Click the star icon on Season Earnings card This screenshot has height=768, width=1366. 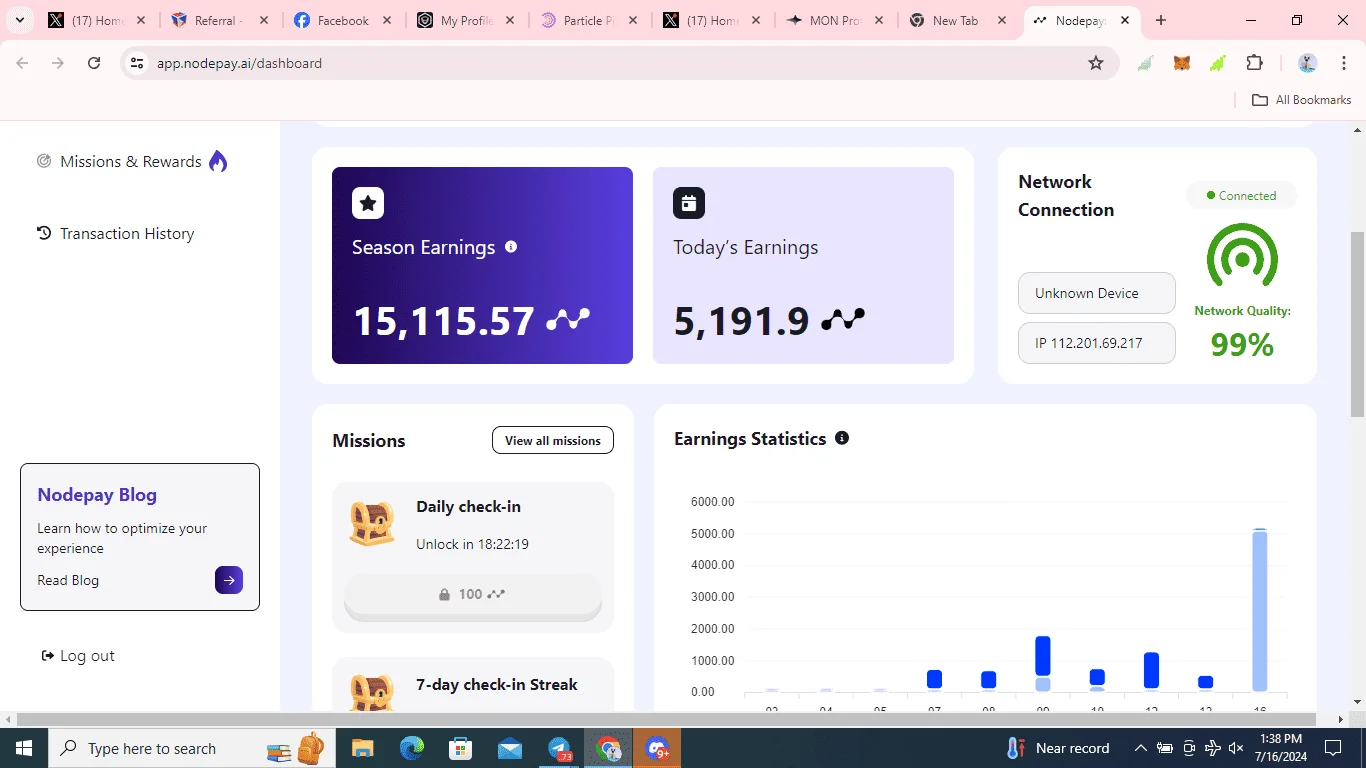(368, 203)
